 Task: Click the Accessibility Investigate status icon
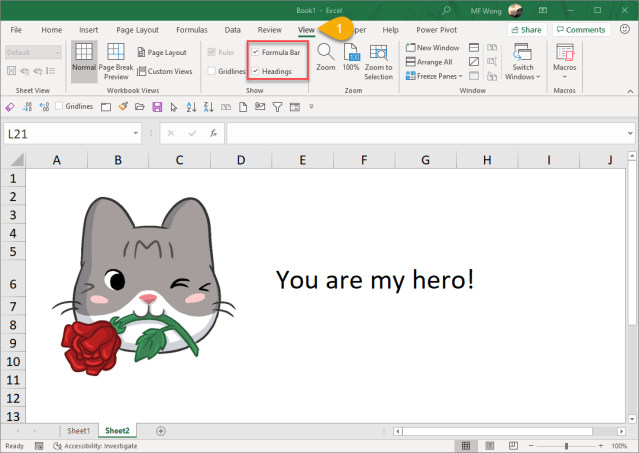tap(57, 446)
